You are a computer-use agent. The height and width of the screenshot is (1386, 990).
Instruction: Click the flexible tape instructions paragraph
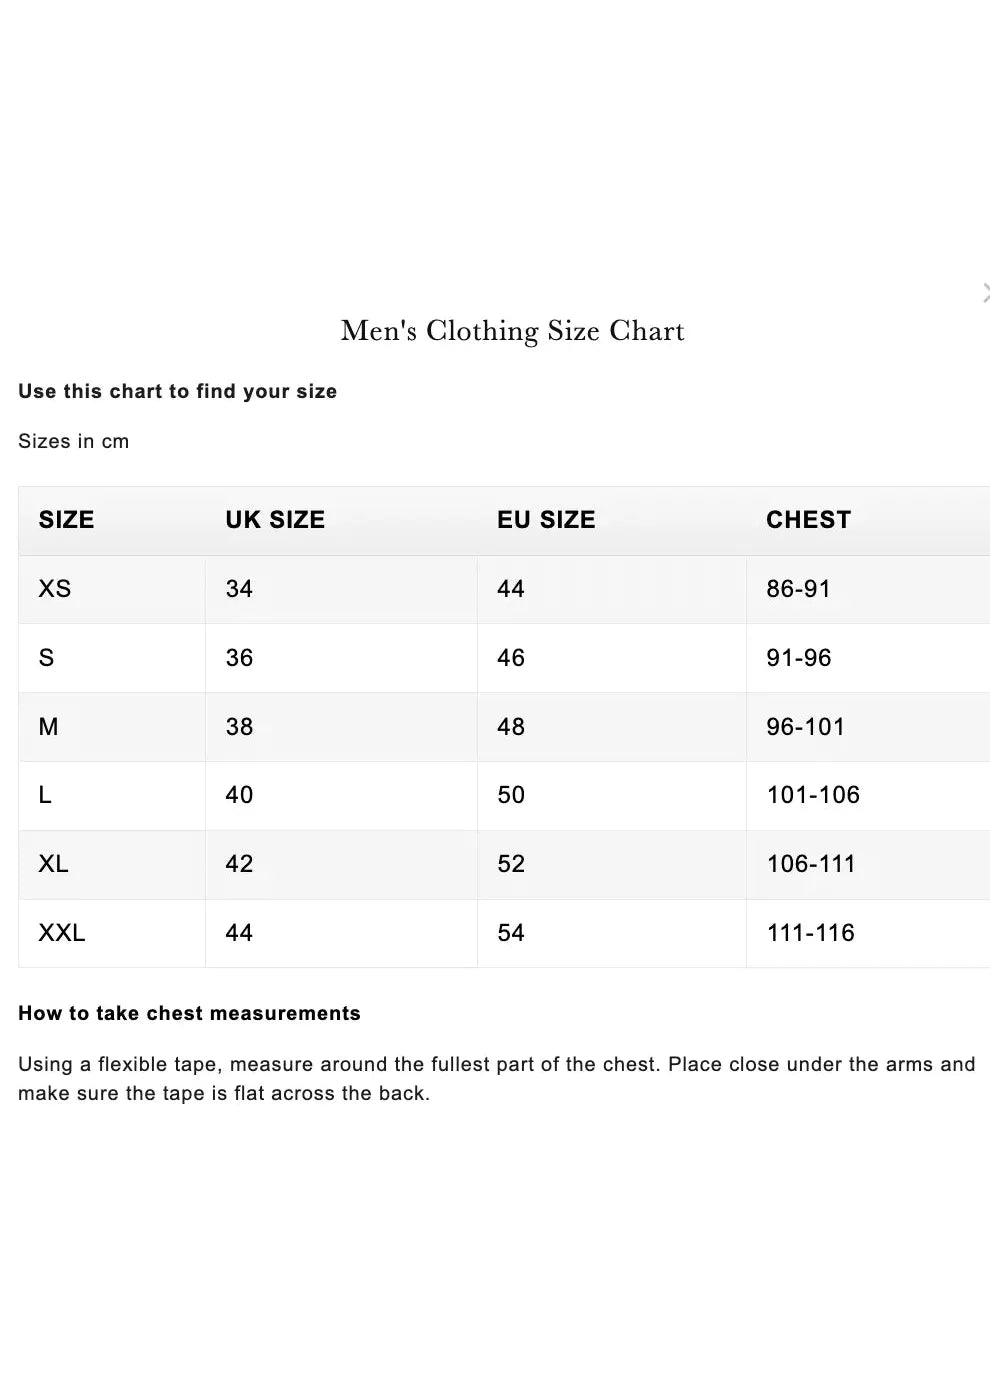(496, 1078)
